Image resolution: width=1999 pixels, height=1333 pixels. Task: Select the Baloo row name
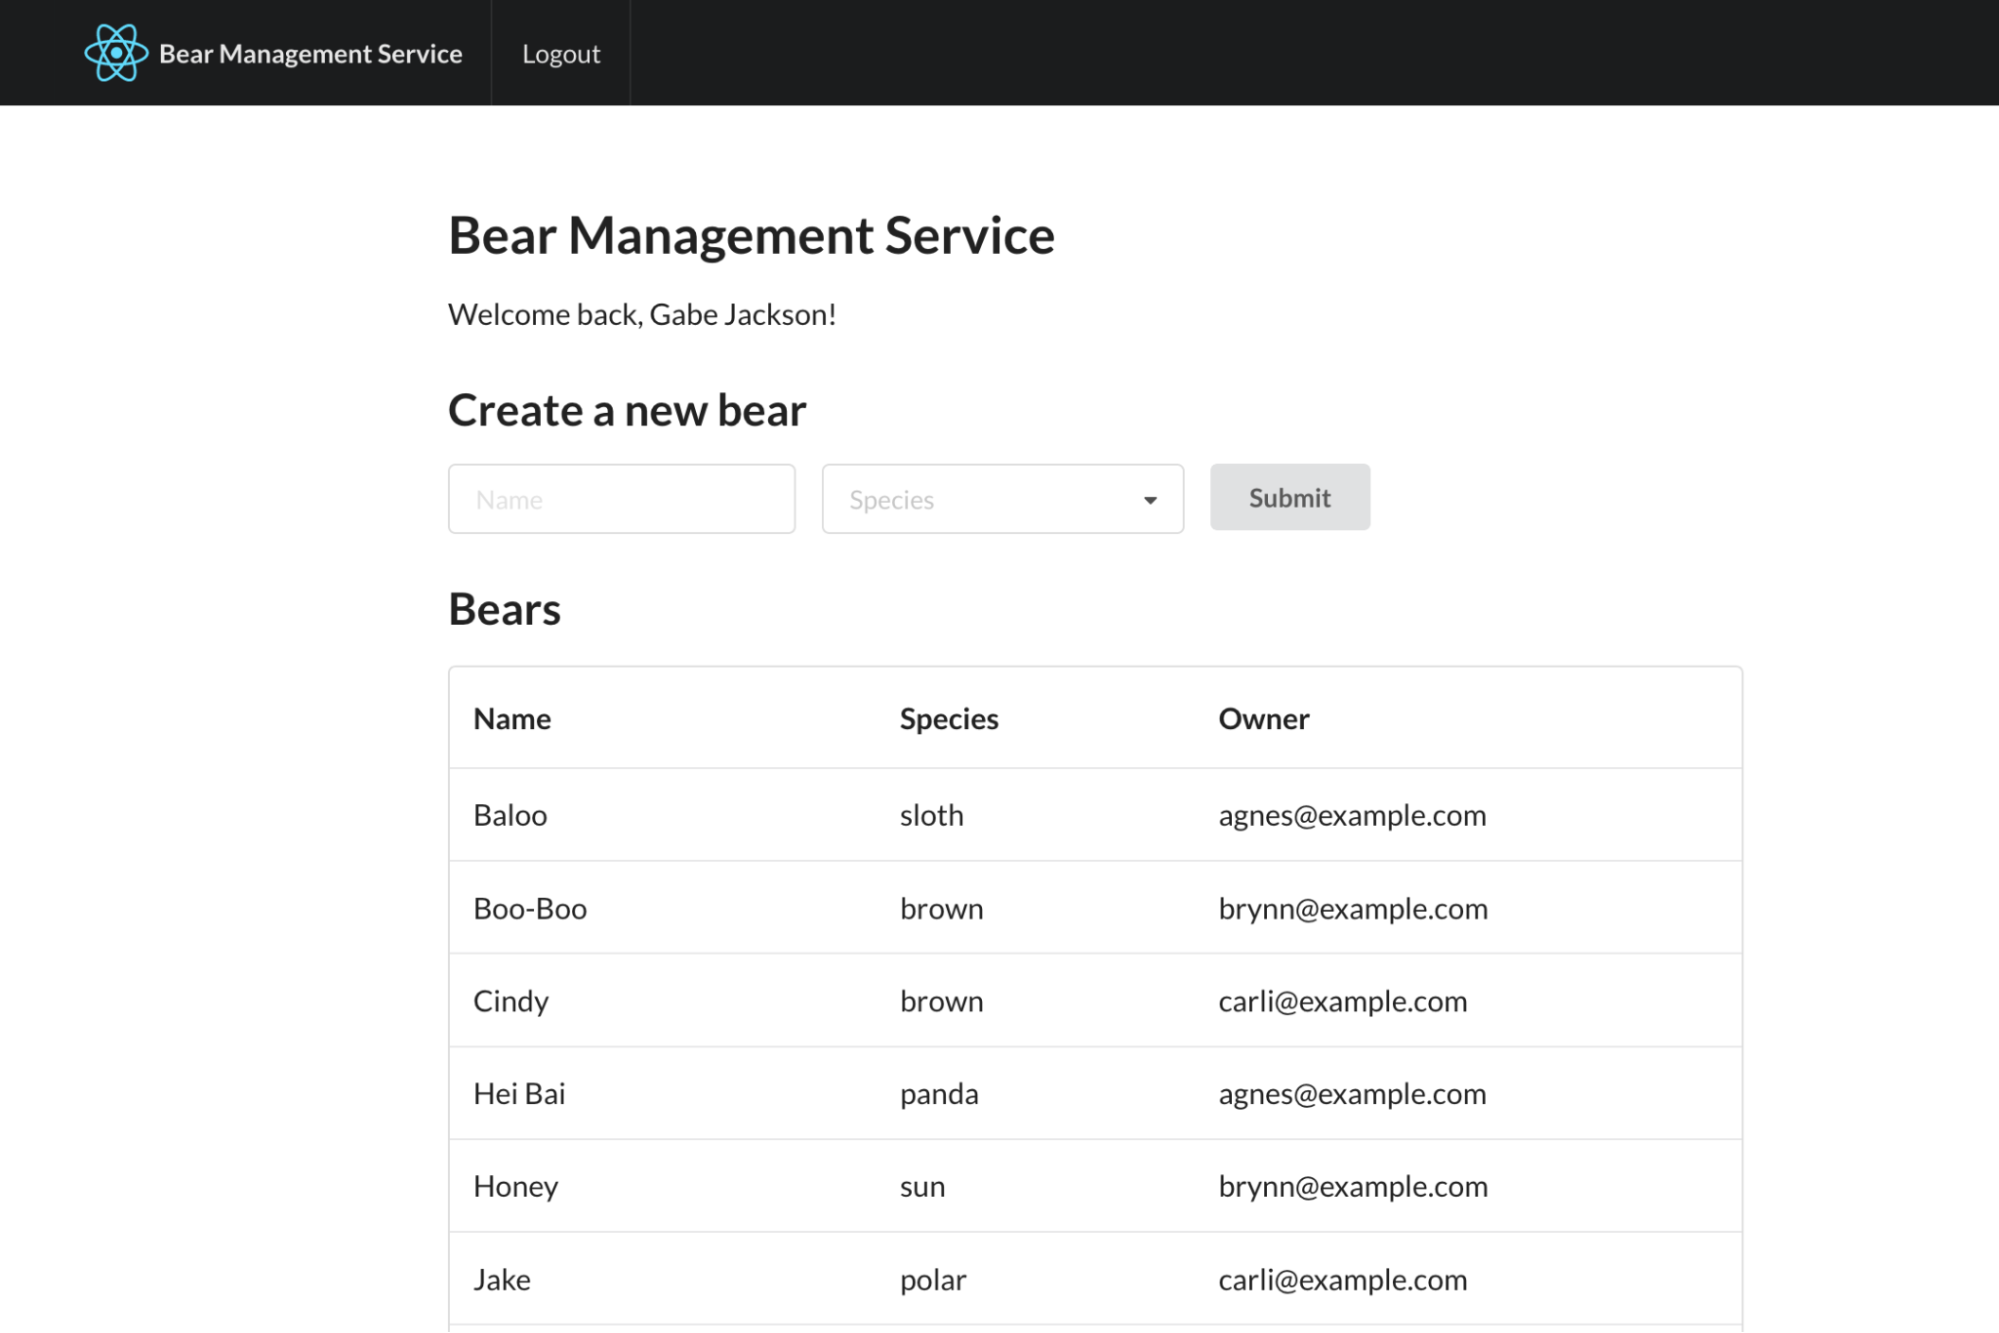510,816
